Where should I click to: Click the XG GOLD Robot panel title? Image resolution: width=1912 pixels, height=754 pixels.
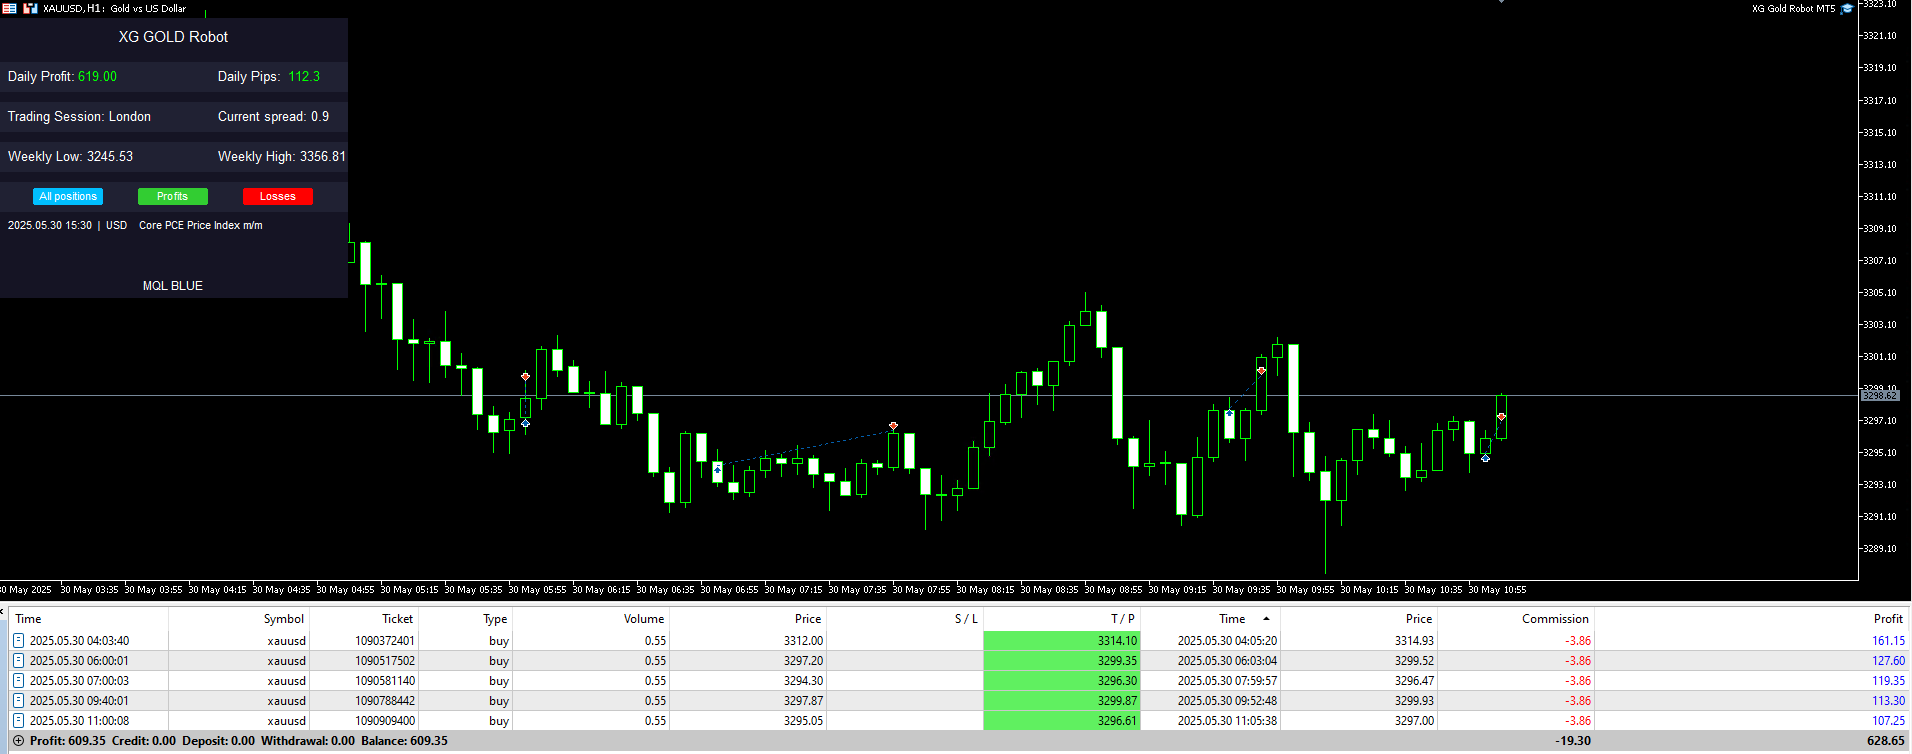(x=173, y=37)
